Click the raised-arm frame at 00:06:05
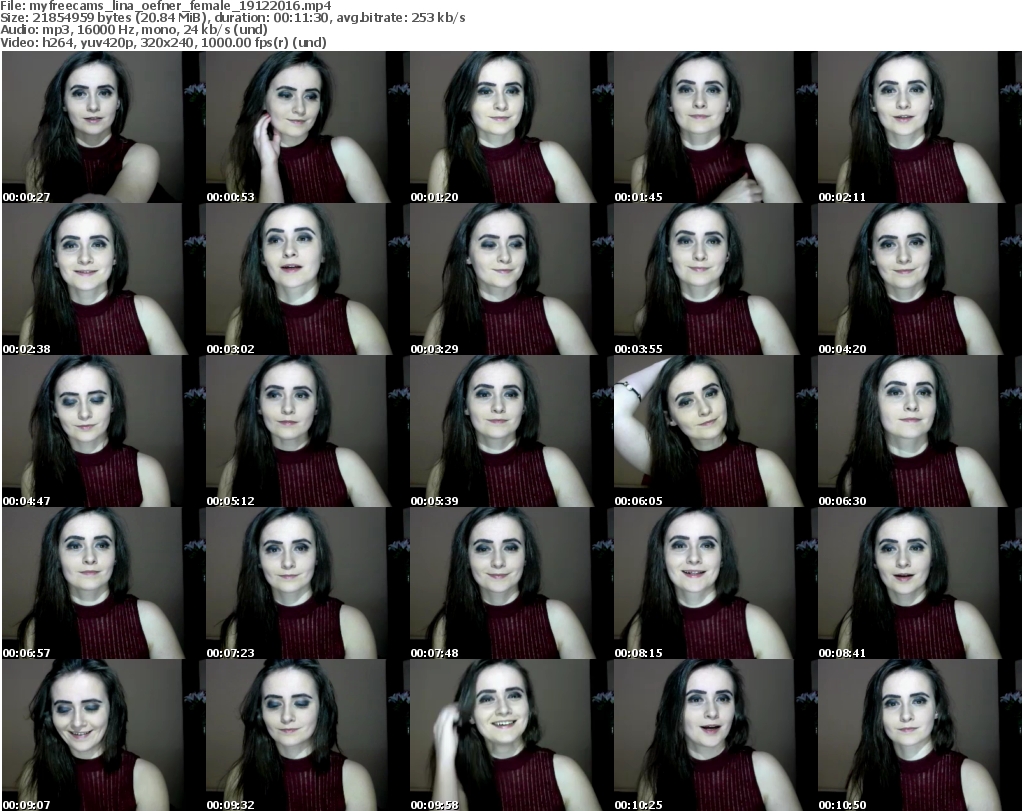Screen dimensions: 1024x811 714,431
